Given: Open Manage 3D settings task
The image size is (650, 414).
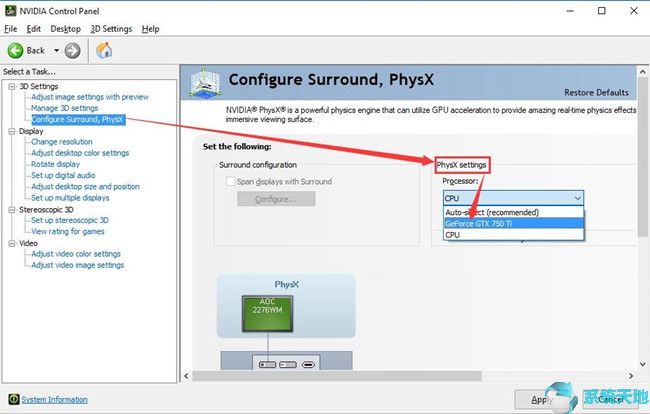Looking at the screenshot, I should (x=65, y=108).
